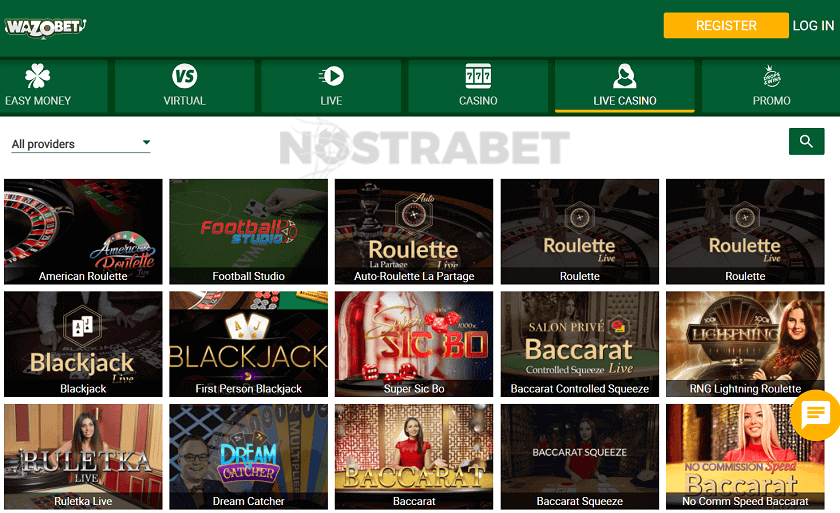The width and height of the screenshot is (840, 513).
Task: Open the Super Sic Bo game
Action: click(x=414, y=344)
